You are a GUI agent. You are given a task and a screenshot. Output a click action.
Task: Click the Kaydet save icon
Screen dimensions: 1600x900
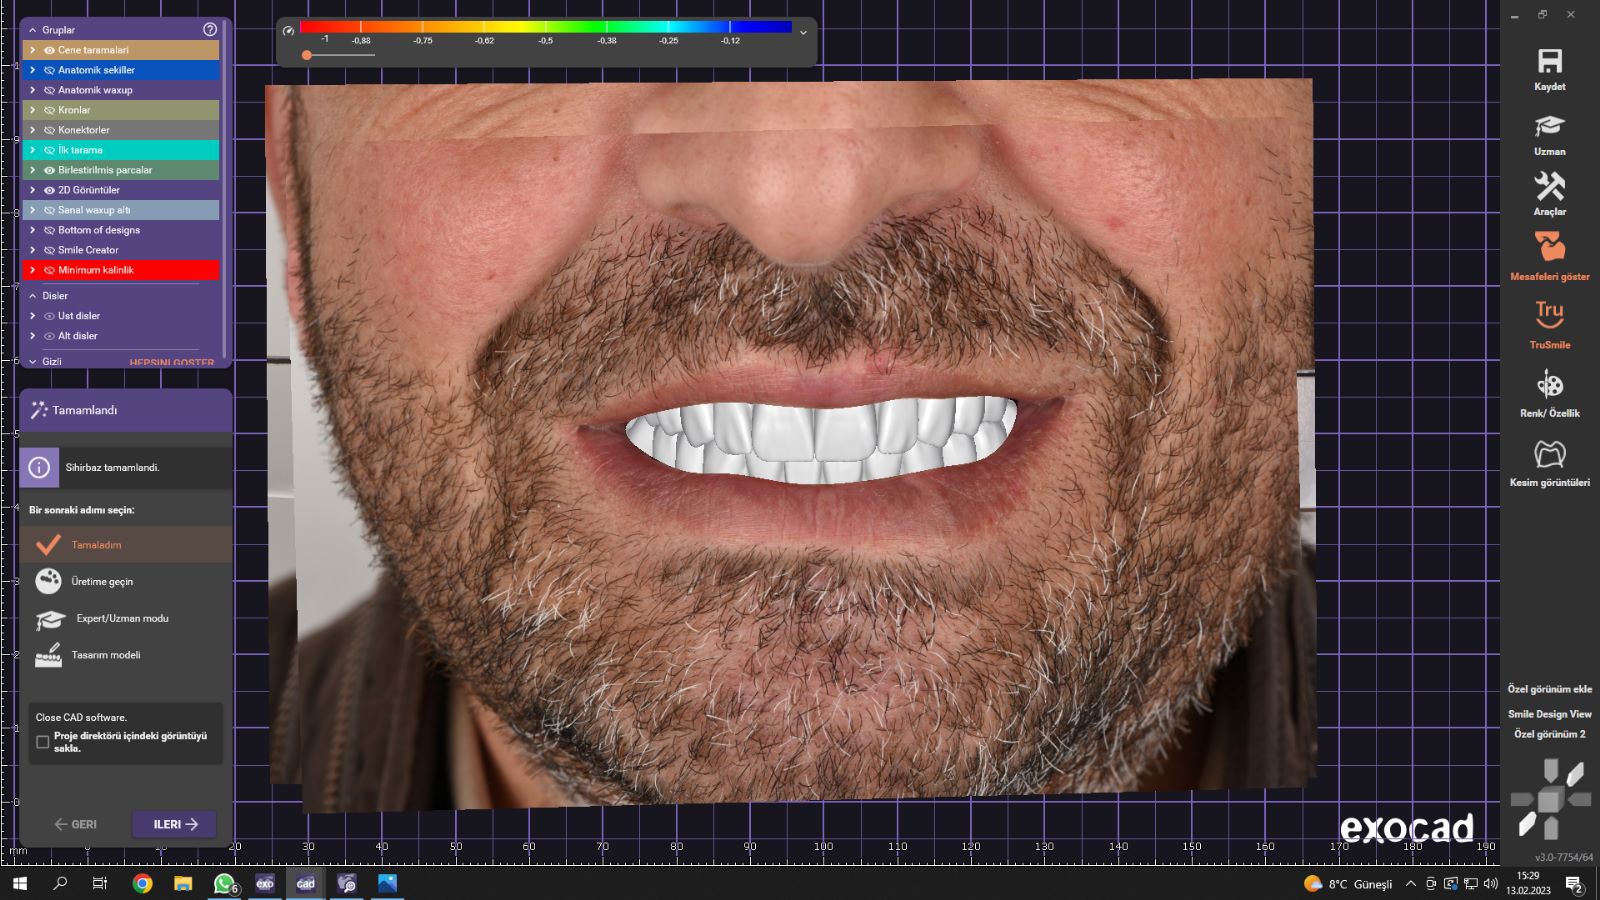coord(1549,62)
